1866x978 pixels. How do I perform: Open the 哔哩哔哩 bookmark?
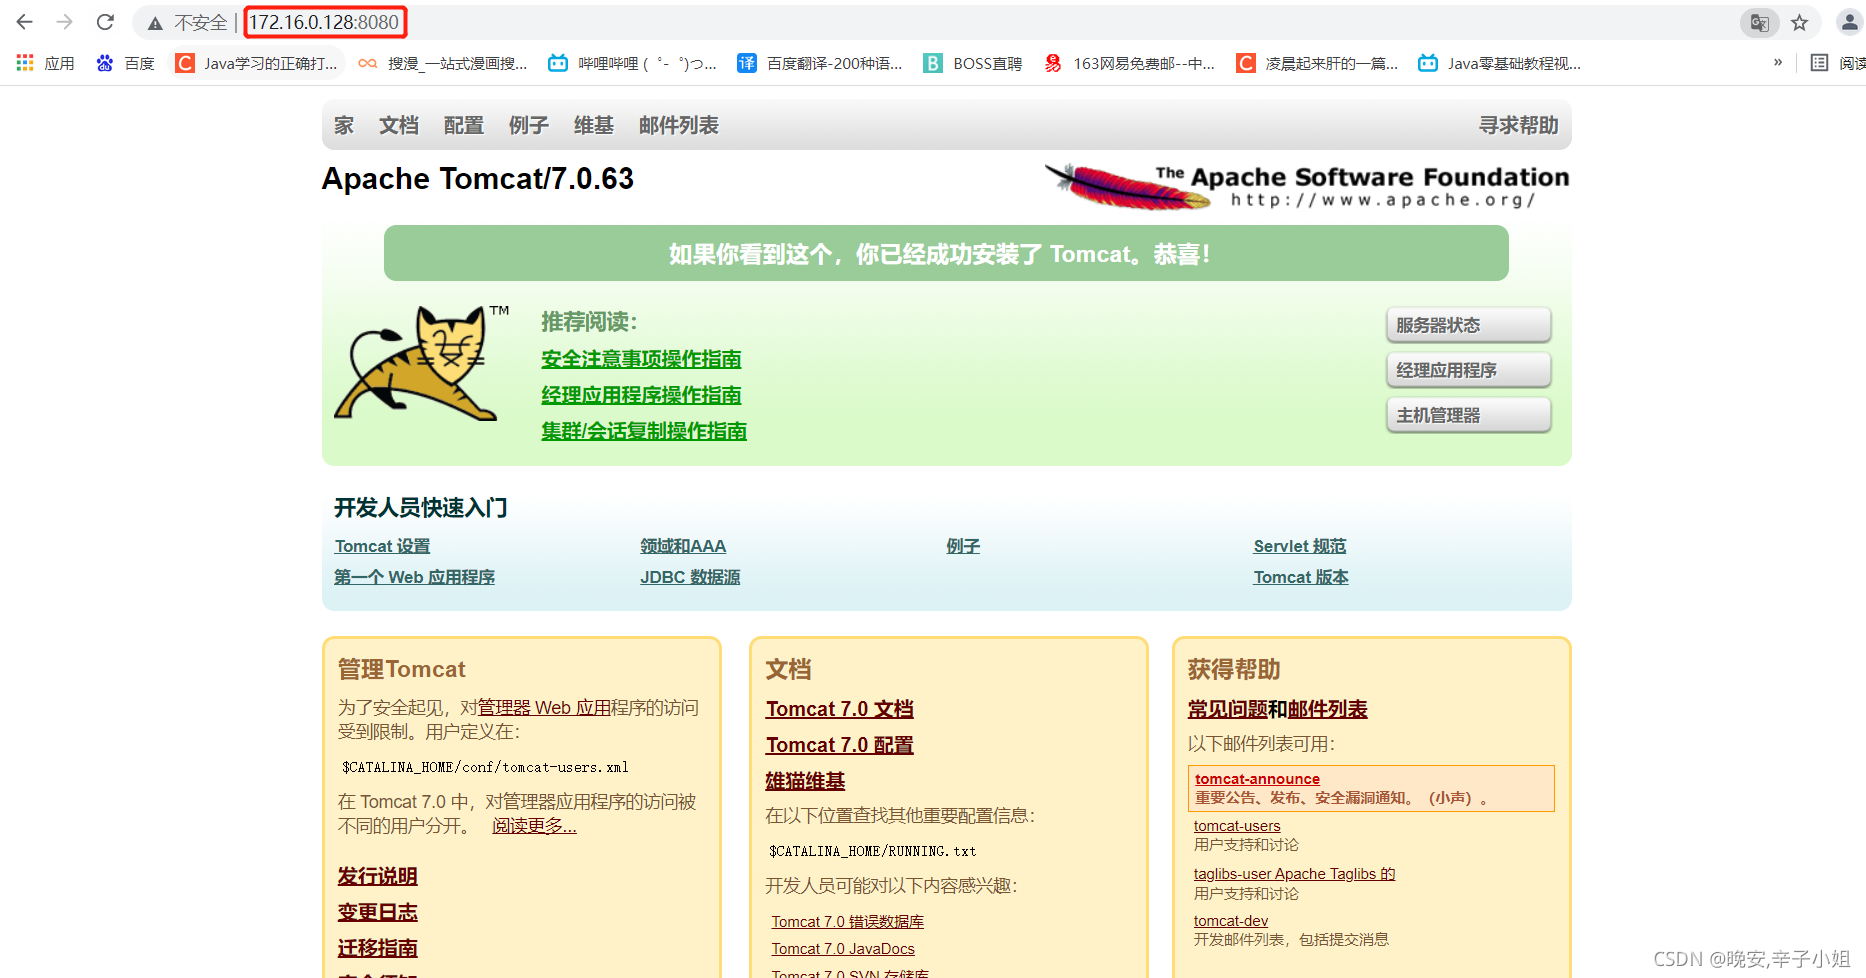pyautogui.click(x=630, y=62)
